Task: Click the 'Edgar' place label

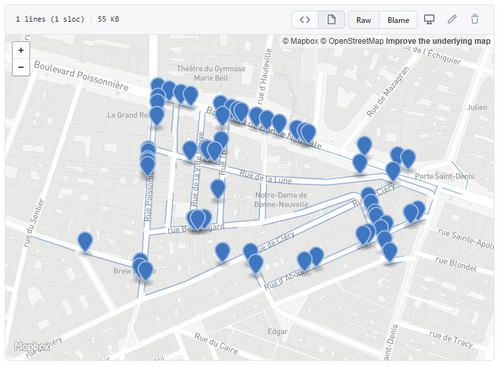Action: pos(277,331)
